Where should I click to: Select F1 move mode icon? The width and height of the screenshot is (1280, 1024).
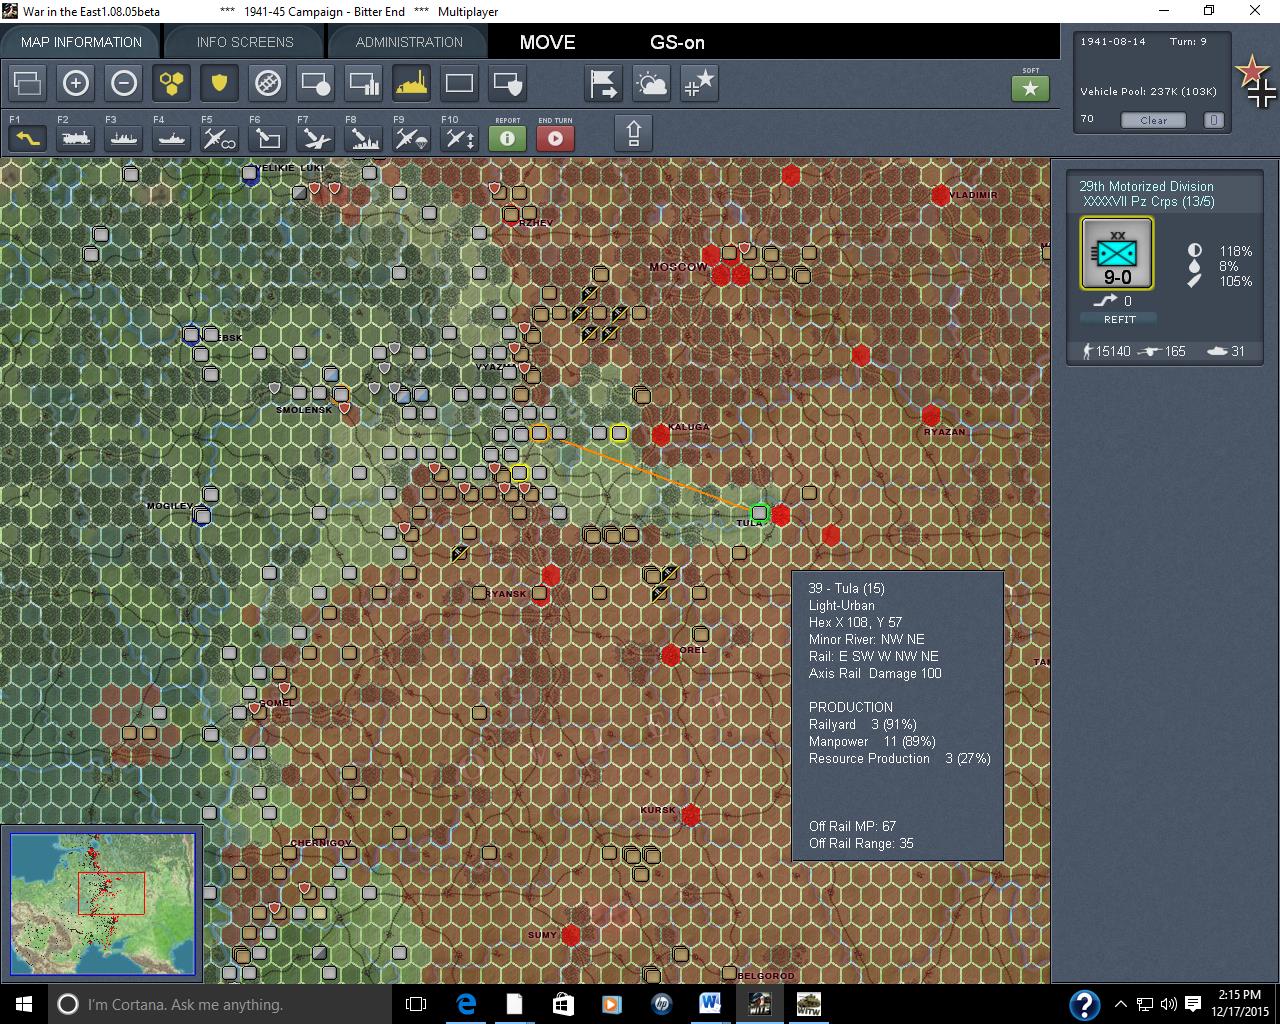pyautogui.click(x=28, y=138)
